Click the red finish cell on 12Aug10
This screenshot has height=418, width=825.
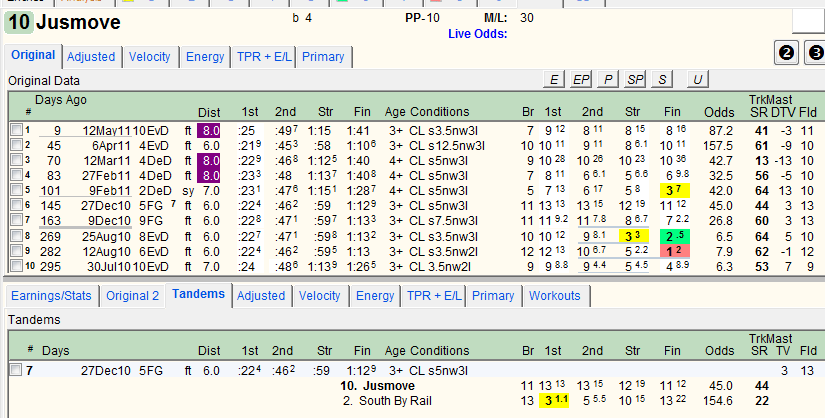[674, 251]
